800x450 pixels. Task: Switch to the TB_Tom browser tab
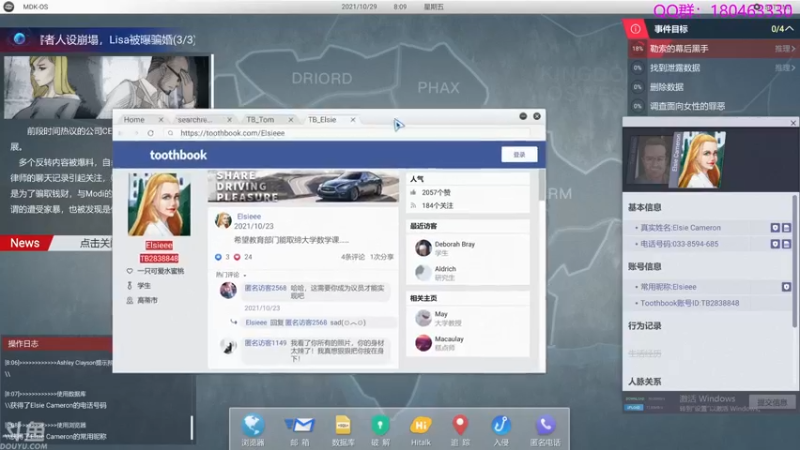(x=260, y=119)
